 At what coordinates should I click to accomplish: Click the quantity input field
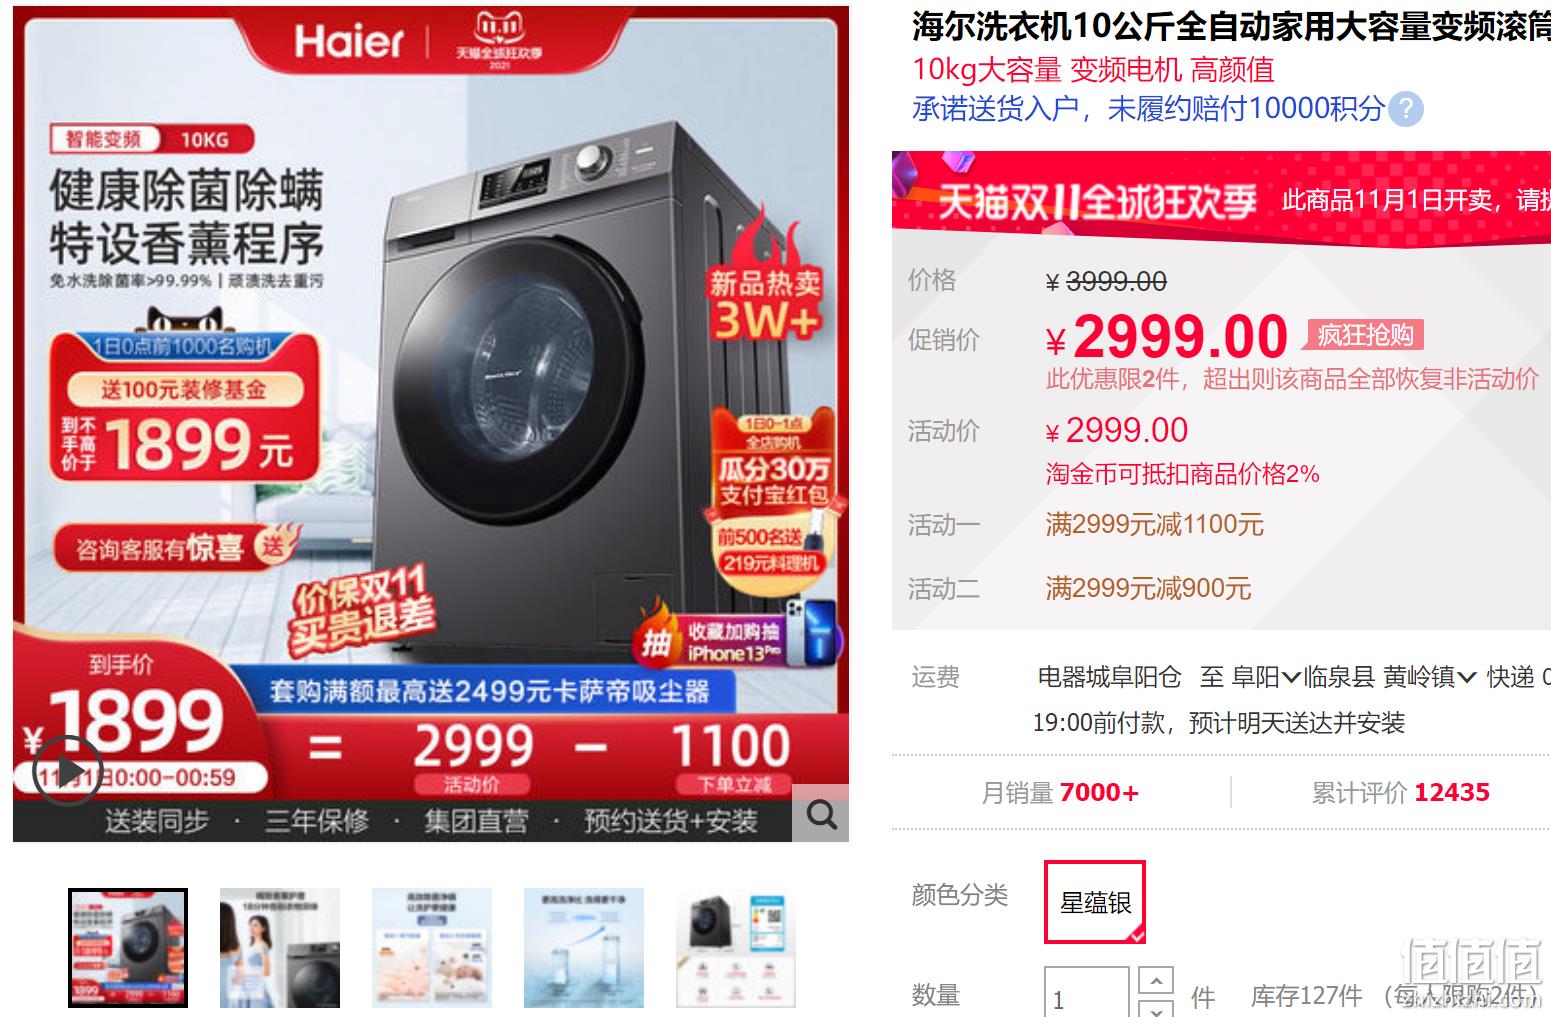pyautogui.click(x=1086, y=994)
